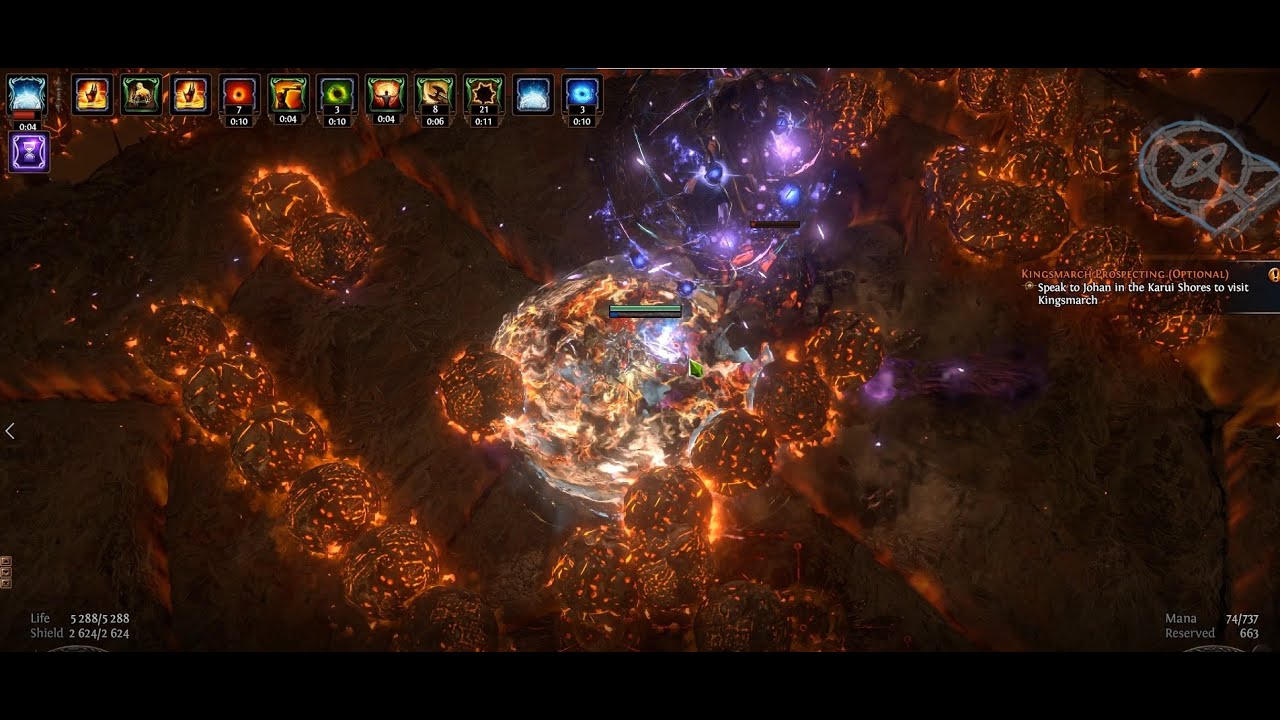1280x720 pixels.
Task: Click the left-pointing arrow at the left screen edge
Action: click(10, 431)
